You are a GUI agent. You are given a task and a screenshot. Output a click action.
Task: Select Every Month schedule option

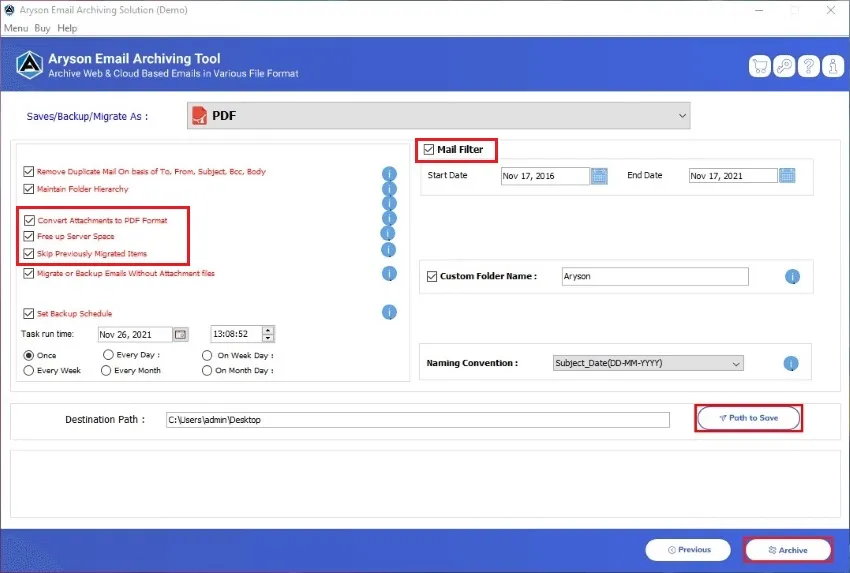[x=106, y=370]
